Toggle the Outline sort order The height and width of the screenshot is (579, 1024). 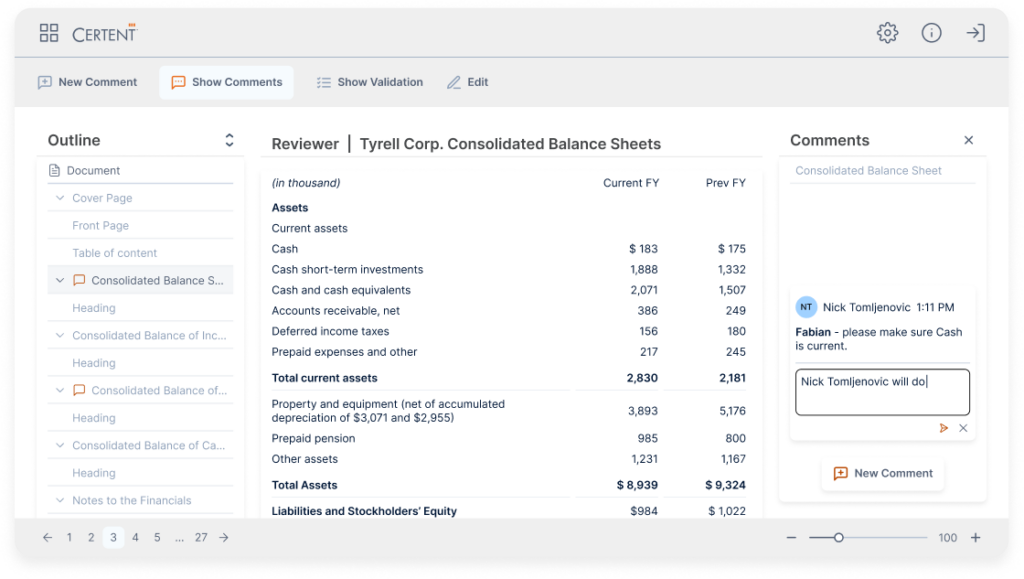[229, 140]
